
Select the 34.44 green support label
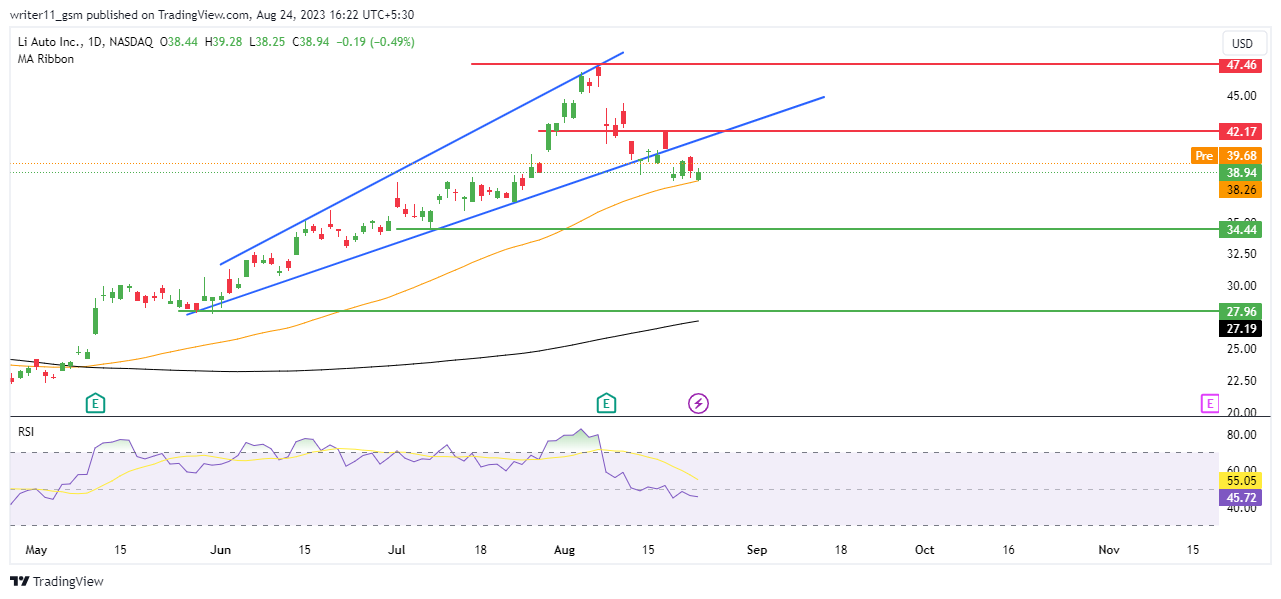1240,230
